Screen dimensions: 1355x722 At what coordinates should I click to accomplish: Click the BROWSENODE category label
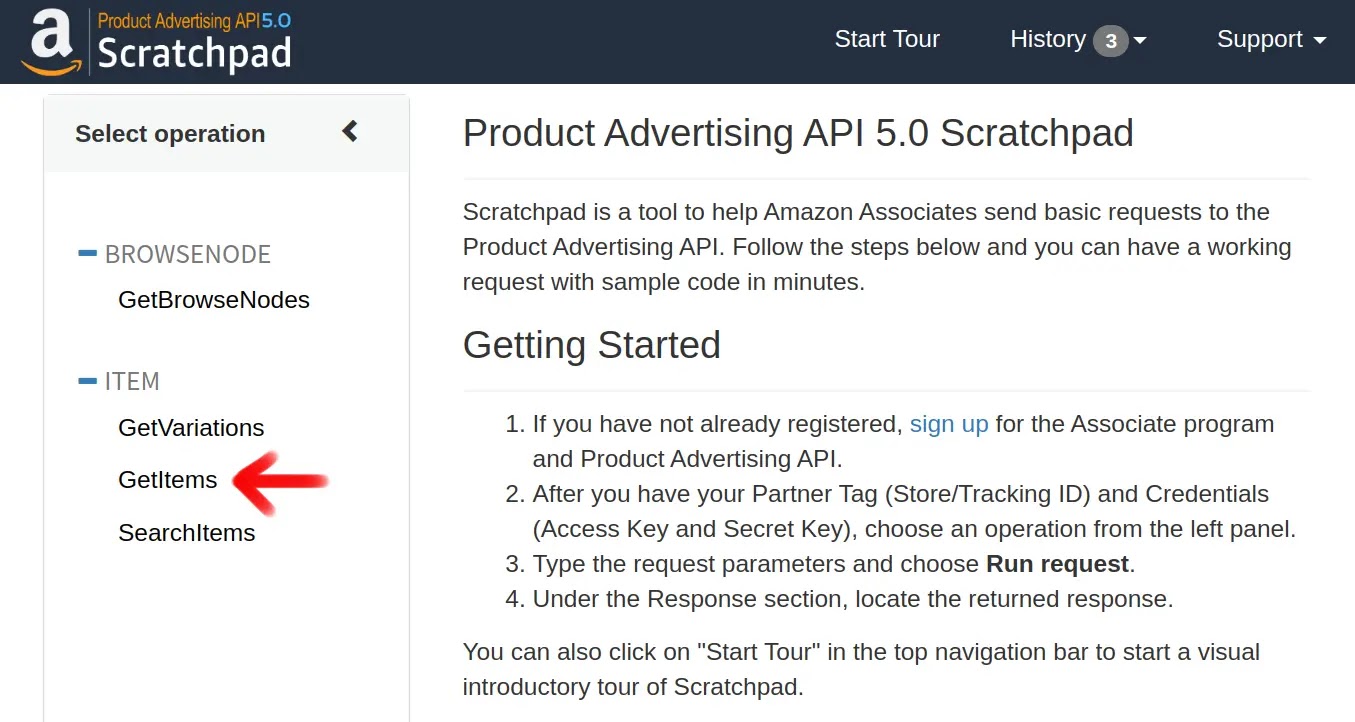coord(188,254)
